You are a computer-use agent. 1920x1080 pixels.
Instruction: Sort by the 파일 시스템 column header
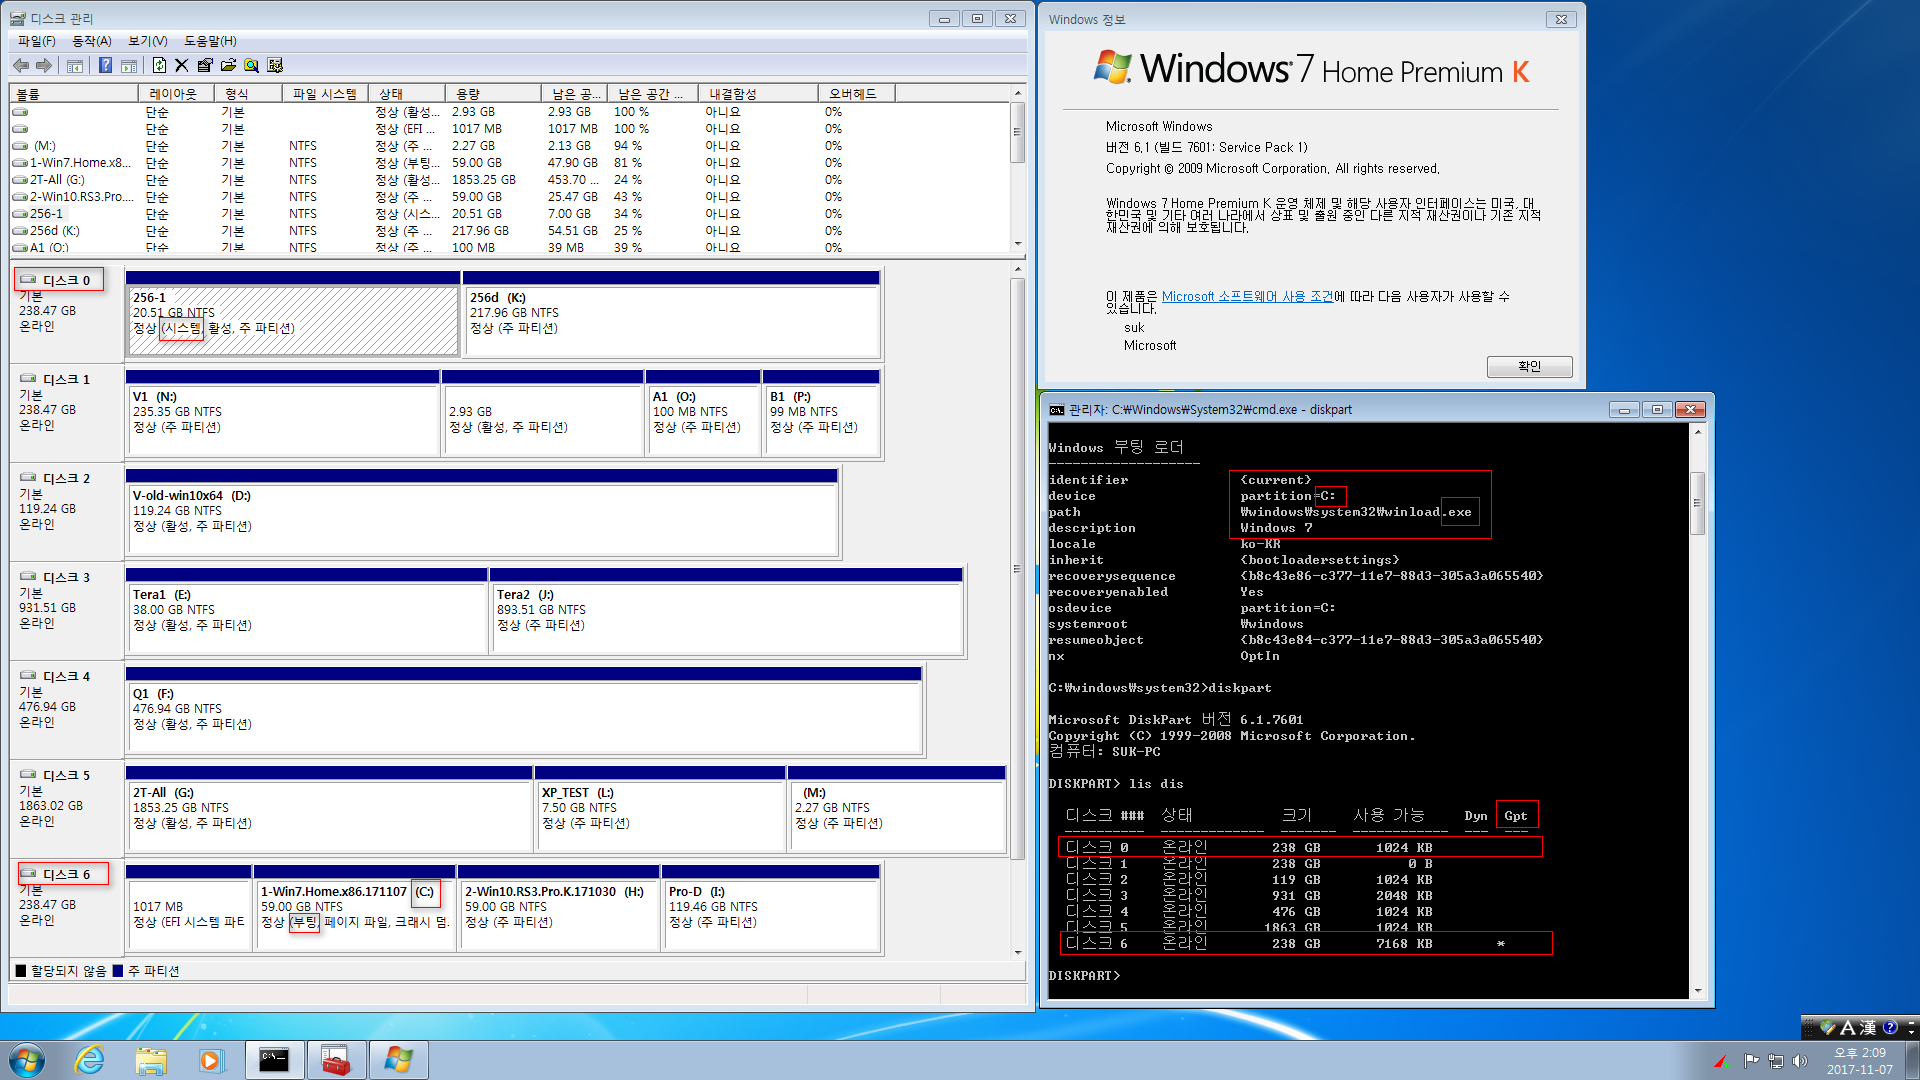pos(325,93)
